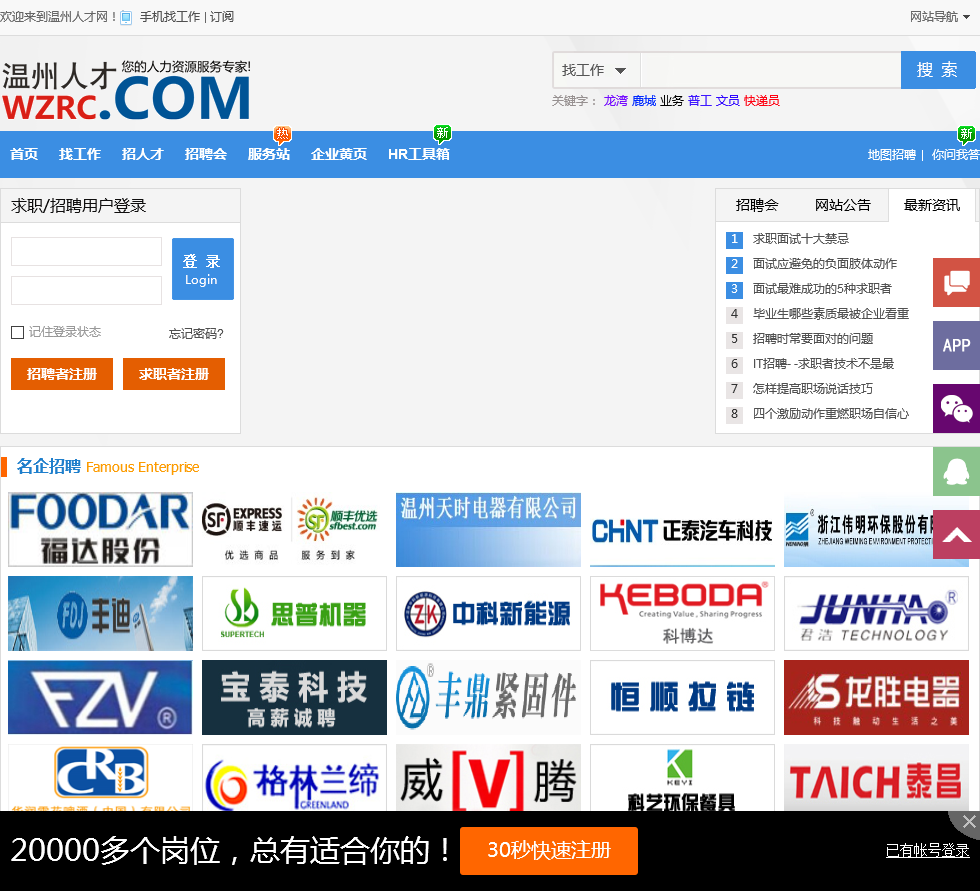Click the 地图招聘 link
This screenshot has width=980, height=891.
click(x=891, y=154)
